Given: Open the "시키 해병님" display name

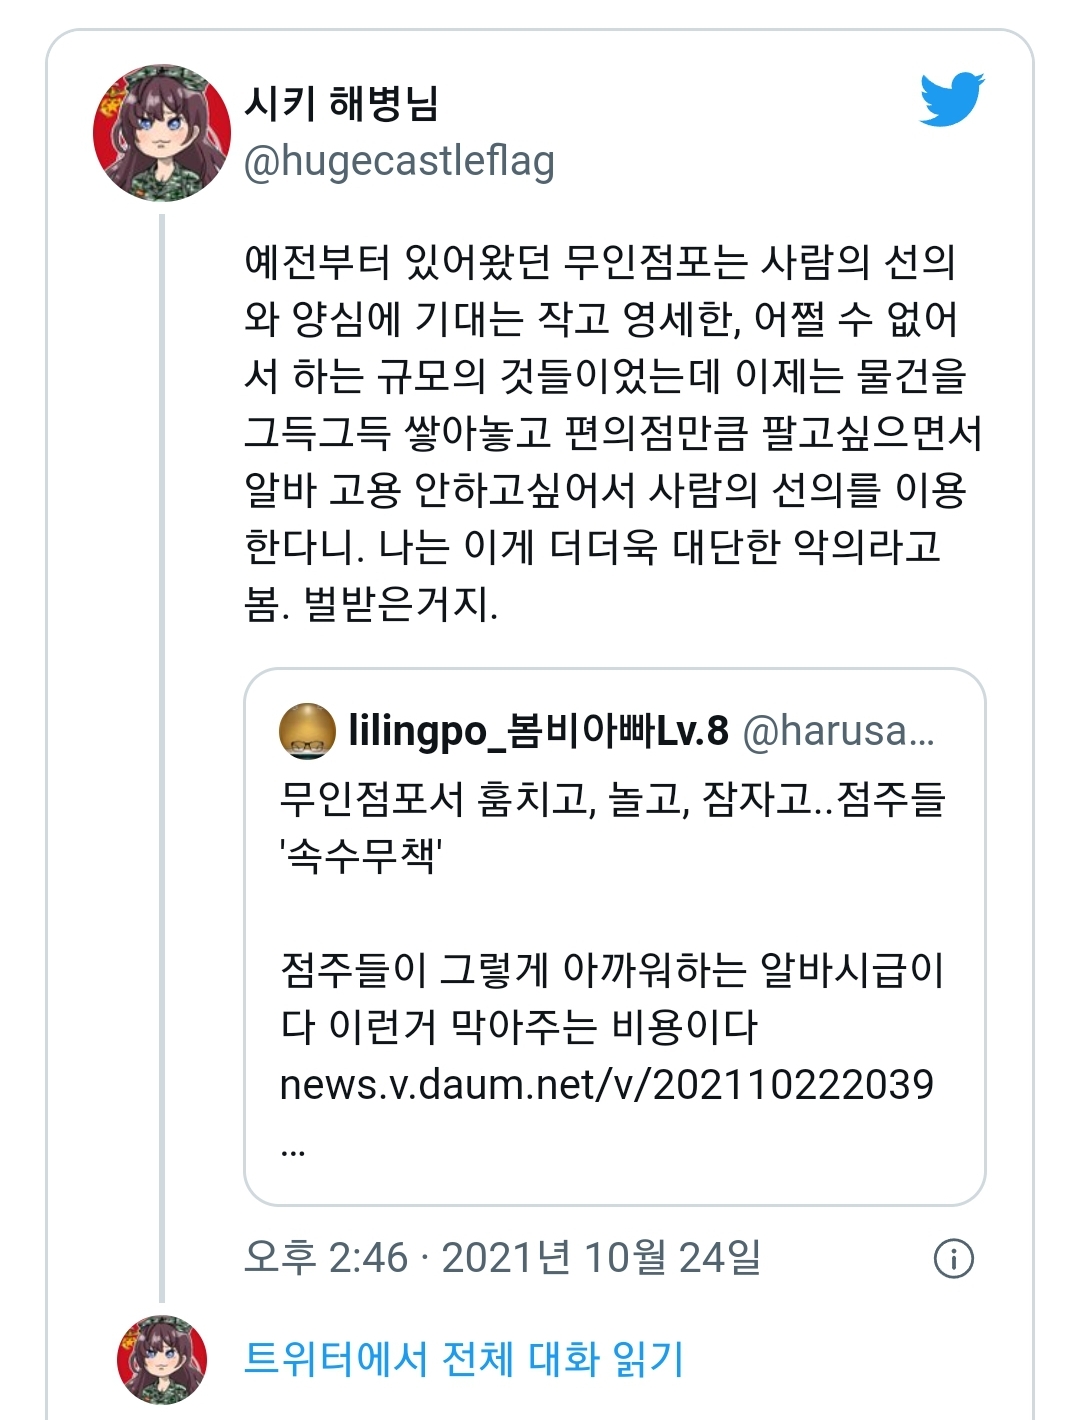Looking at the screenshot, I should pyautogui.click(x=341, y=103).
